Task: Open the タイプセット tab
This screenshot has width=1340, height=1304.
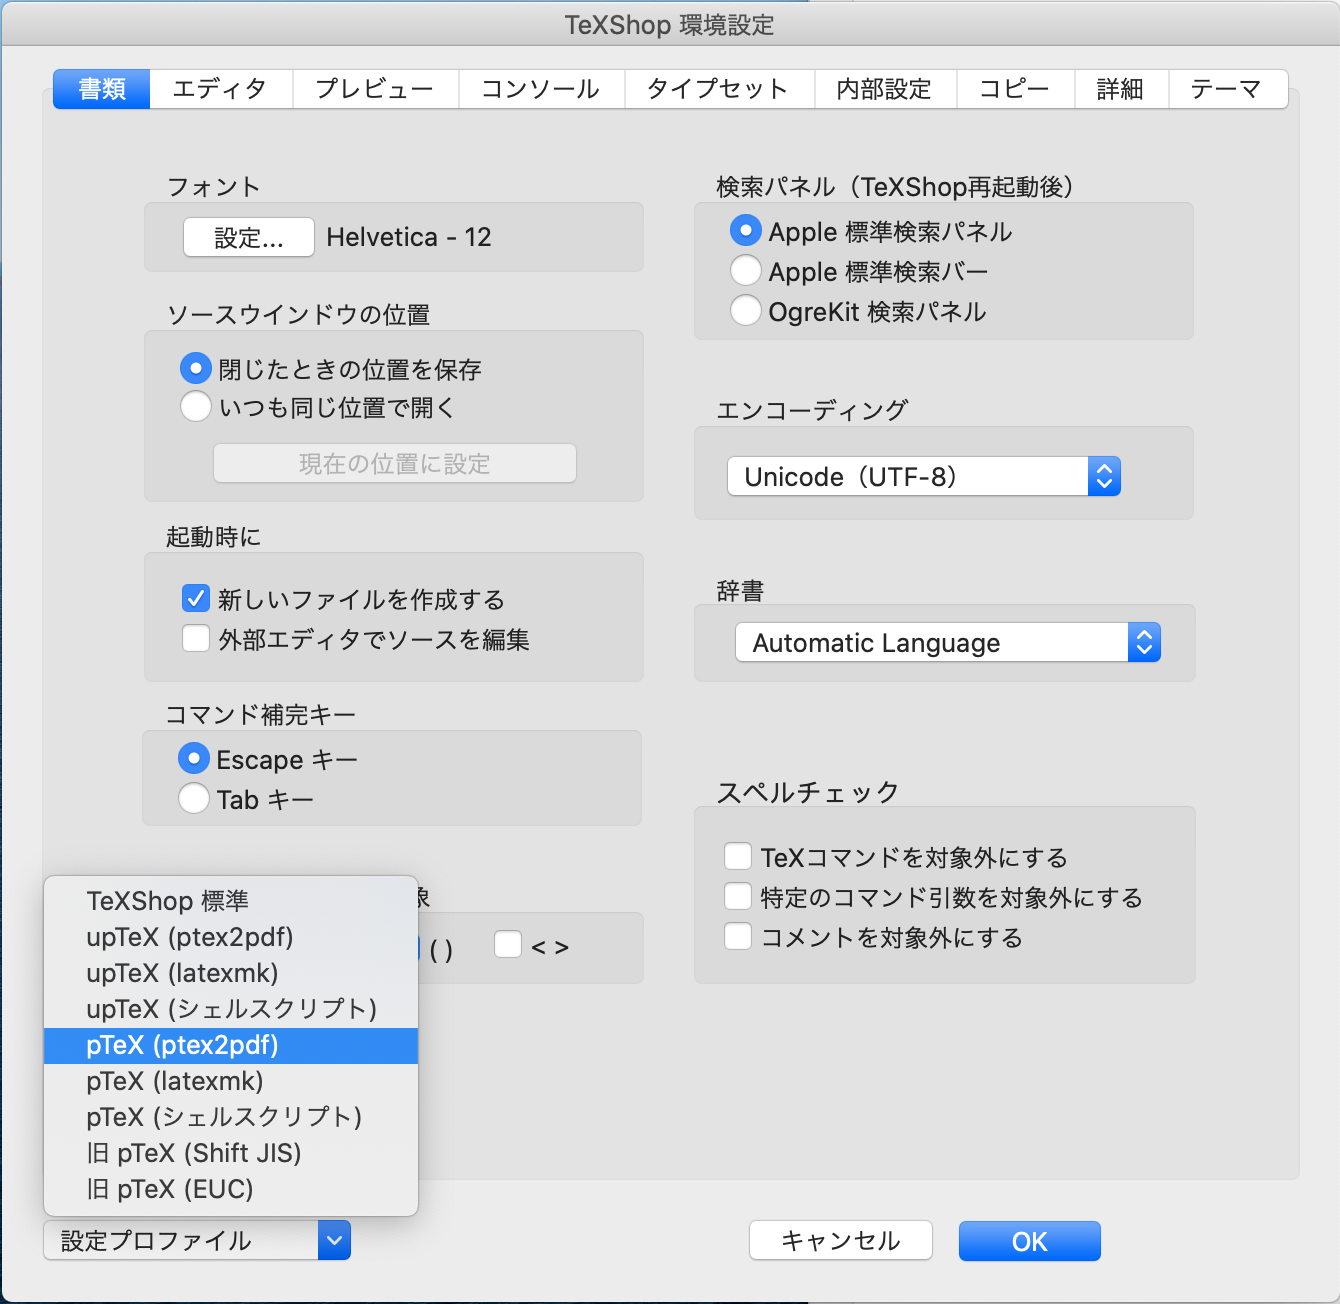Action: [x=719, y=89]
